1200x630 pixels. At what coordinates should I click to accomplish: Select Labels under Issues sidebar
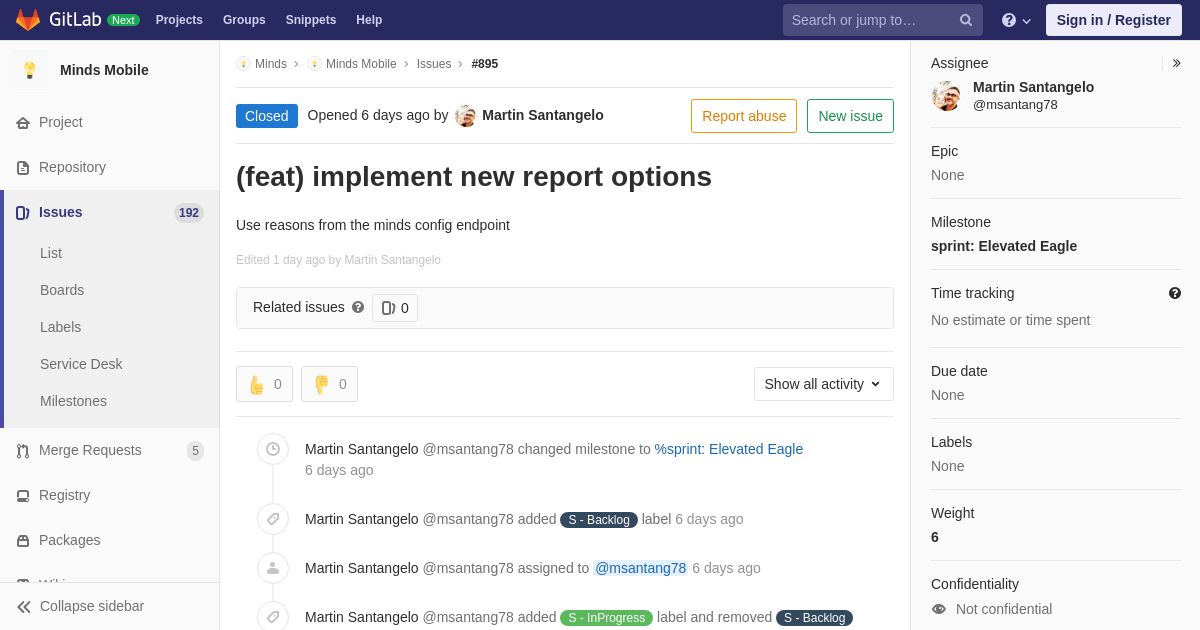pyautogui.click(x=60, y=327)
